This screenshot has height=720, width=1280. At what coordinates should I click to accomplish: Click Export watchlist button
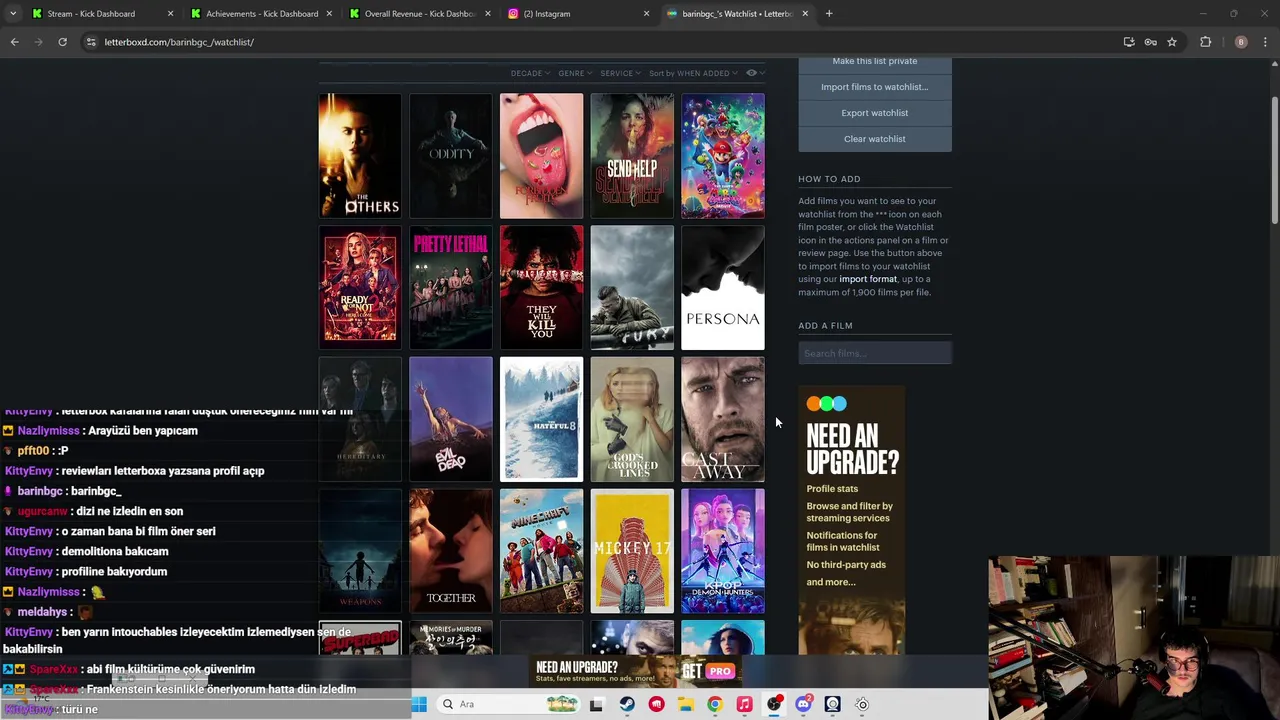875,113
